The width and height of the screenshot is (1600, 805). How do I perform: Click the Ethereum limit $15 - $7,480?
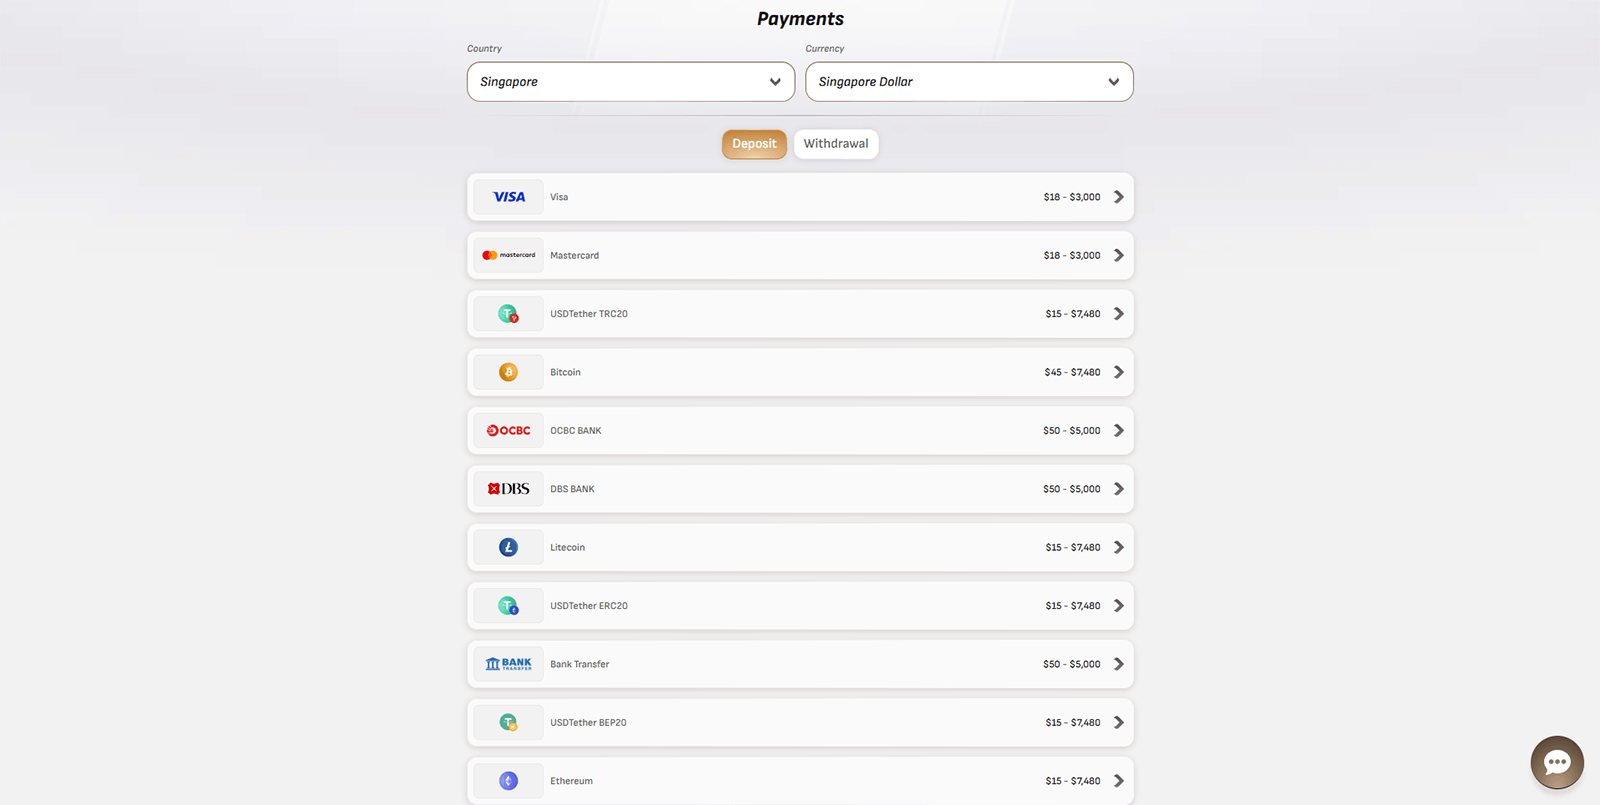point(1073,781)
